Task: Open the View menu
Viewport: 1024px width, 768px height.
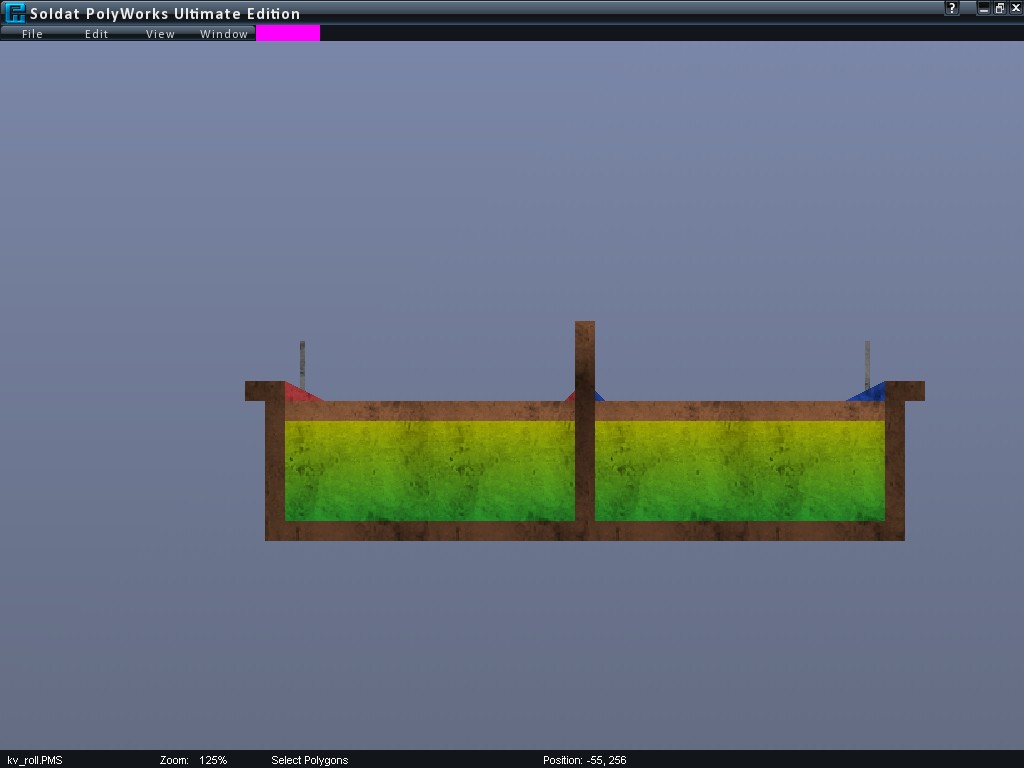Action: [160, 33]
